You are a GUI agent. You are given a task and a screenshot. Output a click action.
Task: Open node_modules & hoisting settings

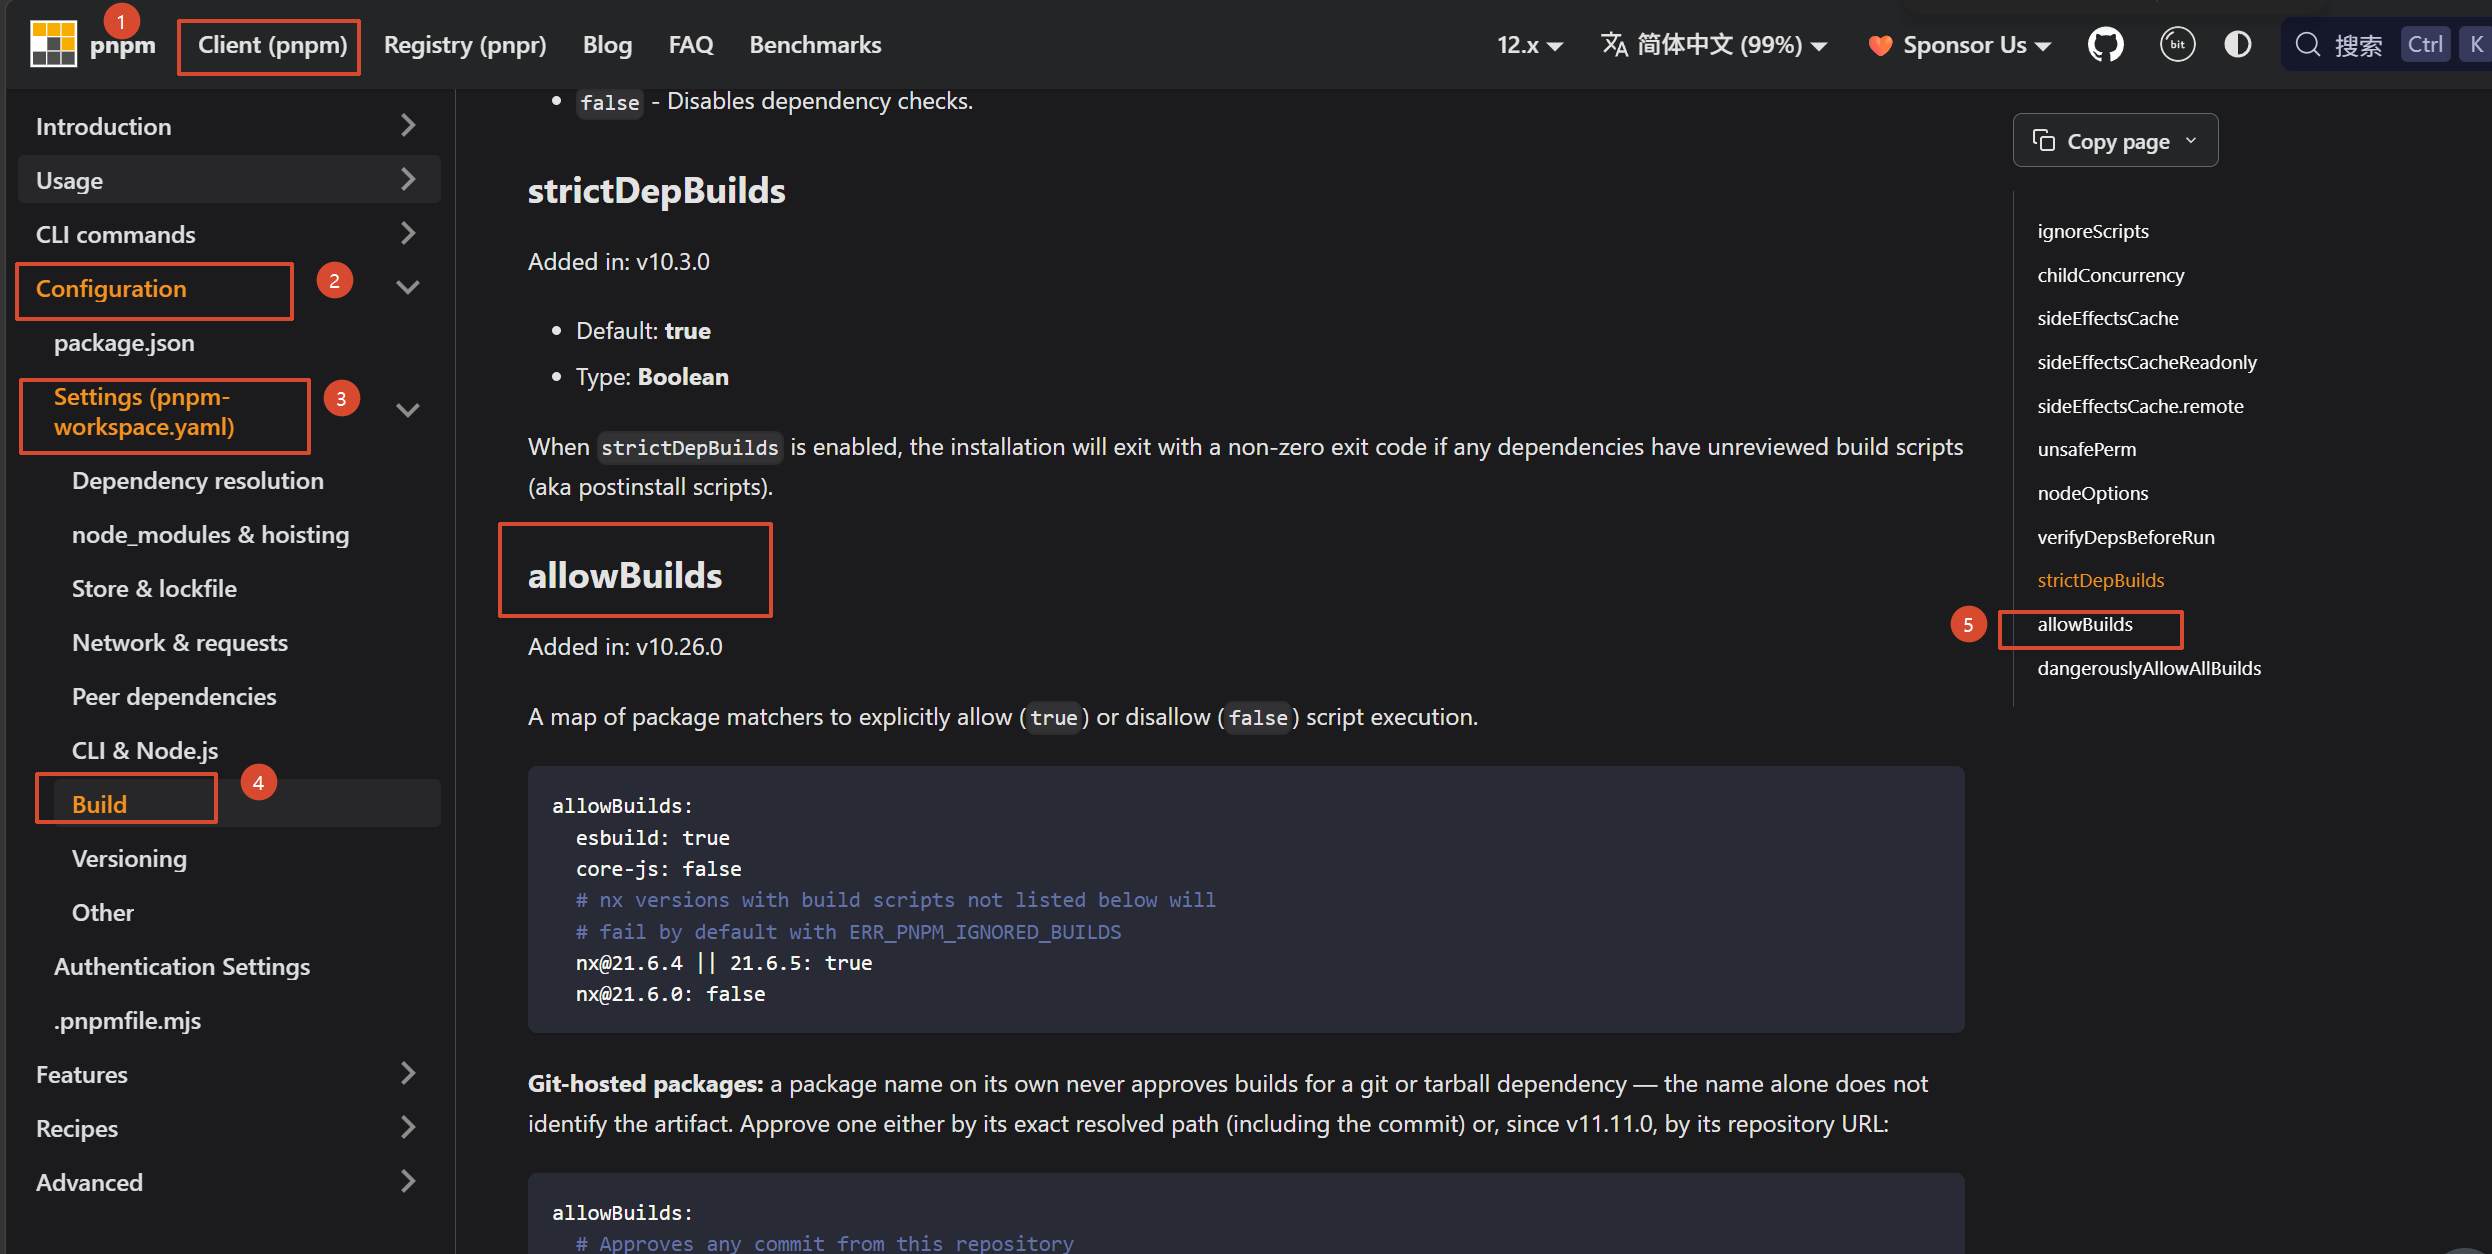point(210,535)
